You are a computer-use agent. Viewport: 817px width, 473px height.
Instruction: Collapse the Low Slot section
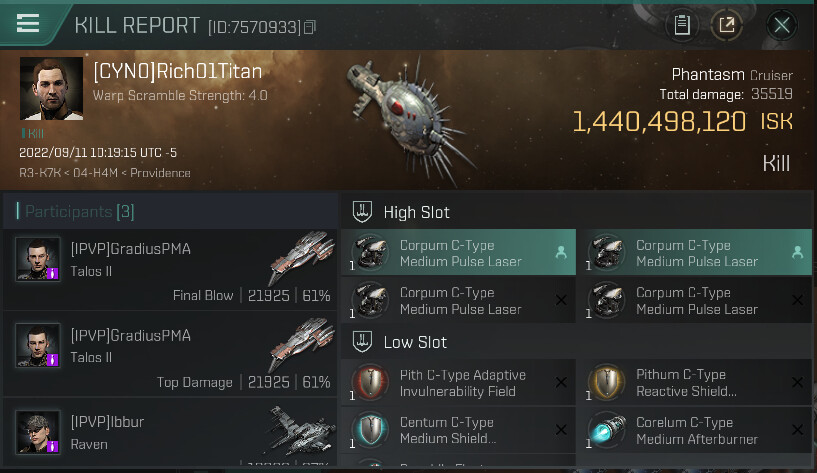click(364, 342)
